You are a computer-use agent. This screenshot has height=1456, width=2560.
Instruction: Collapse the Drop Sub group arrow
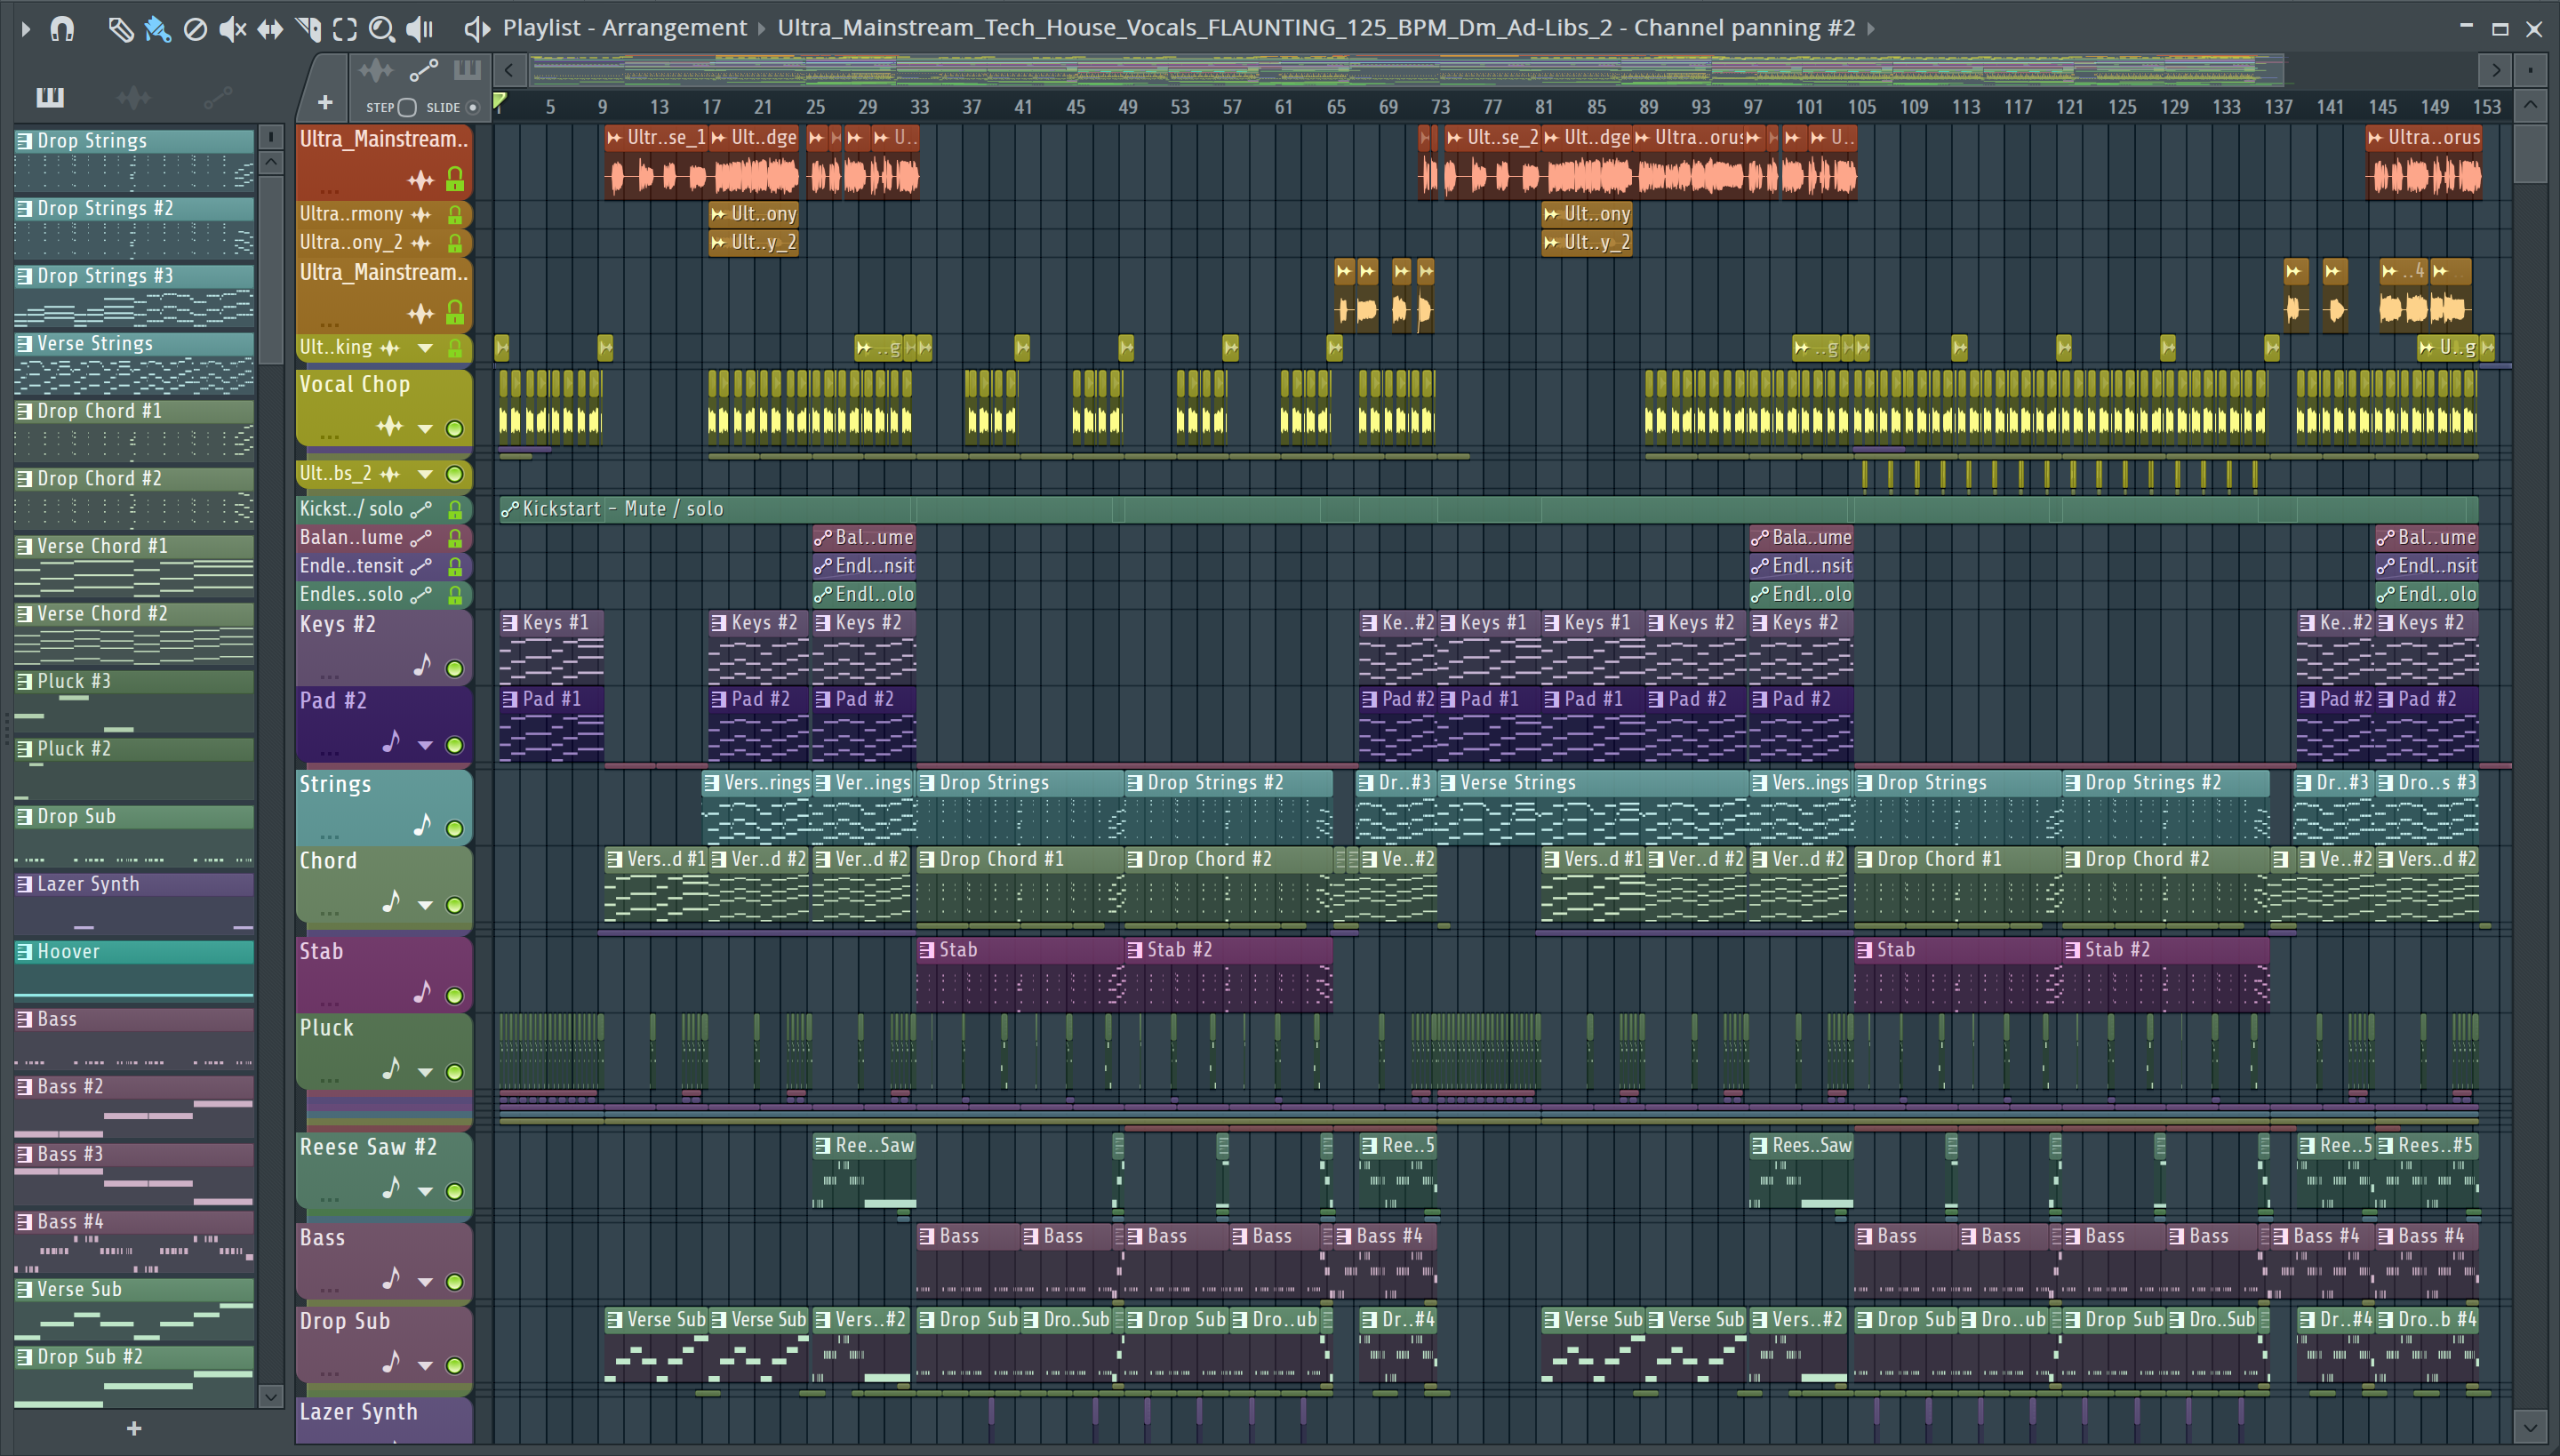click(425, 1365)
